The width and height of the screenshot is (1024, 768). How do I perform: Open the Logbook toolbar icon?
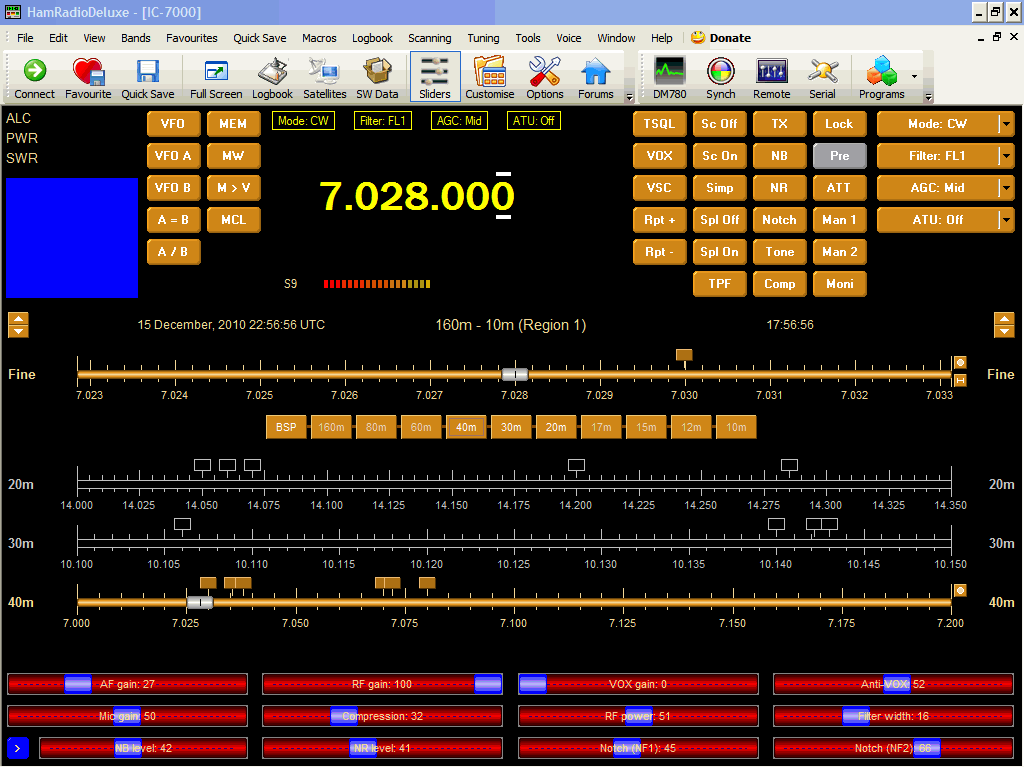[272, 77]
